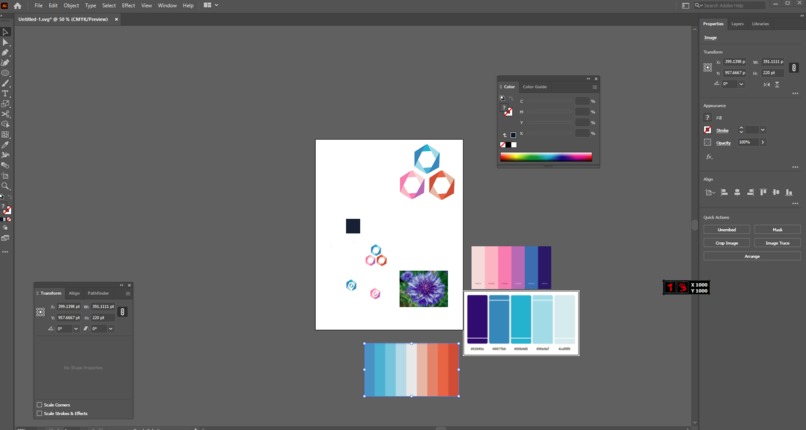Select the Scissors tool
Image resolution: width=806 pixels, height=430 pixels.
coord(6,114)
